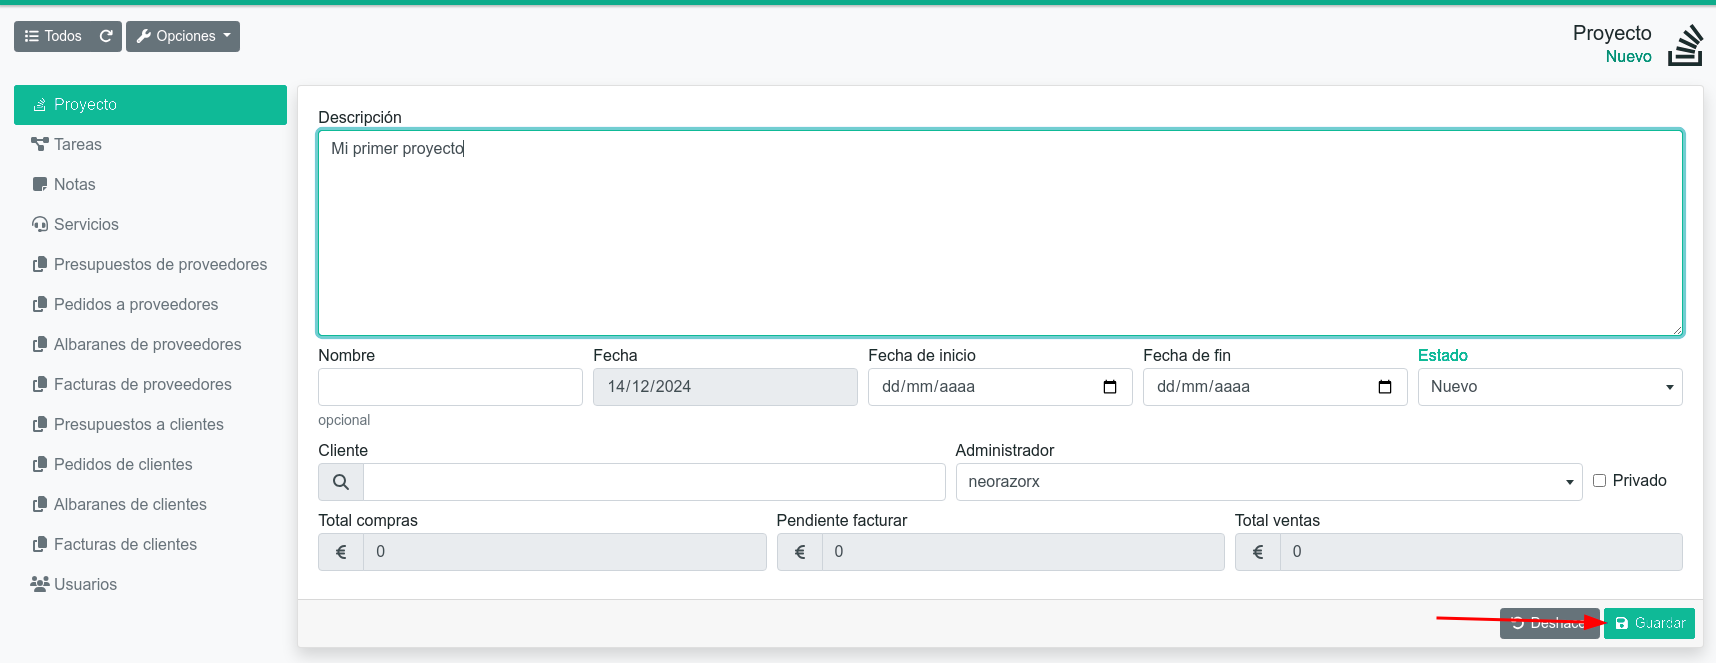The image size is (1716, 663).
Task: Click the list icon in Todos button
Action: point(31,36)
